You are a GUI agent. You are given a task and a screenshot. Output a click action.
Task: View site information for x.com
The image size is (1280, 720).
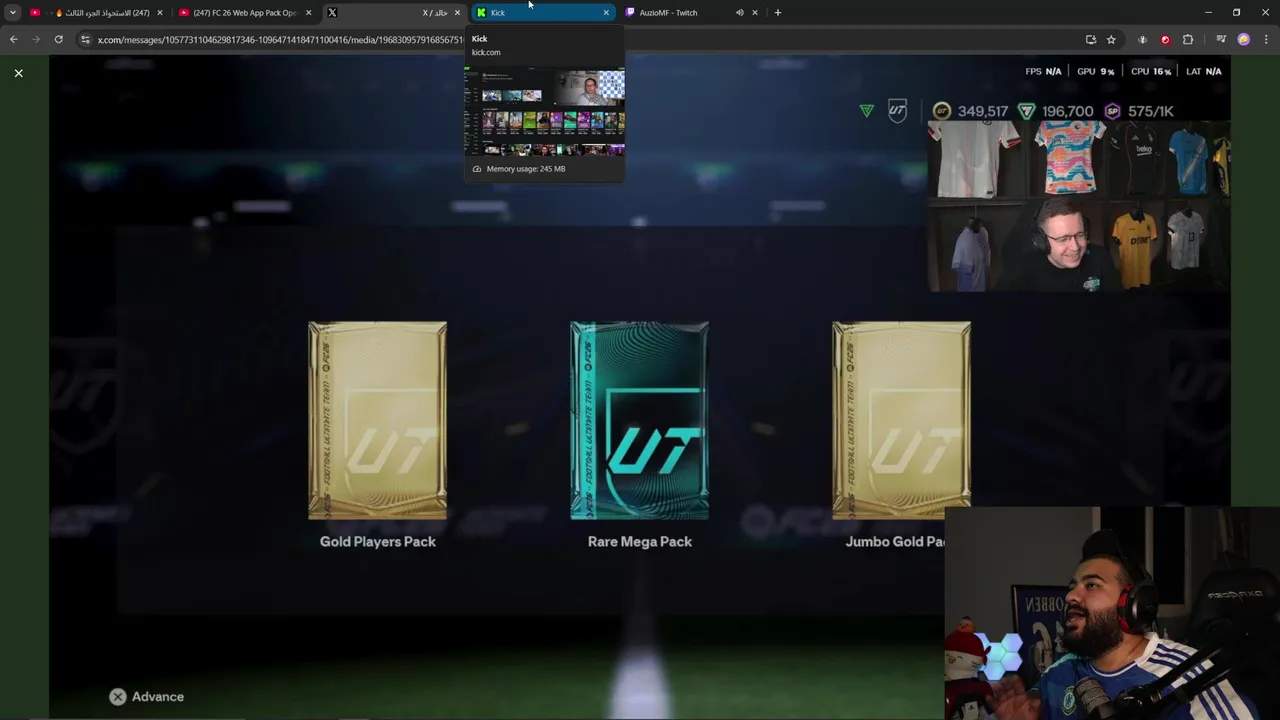point(86,39)
